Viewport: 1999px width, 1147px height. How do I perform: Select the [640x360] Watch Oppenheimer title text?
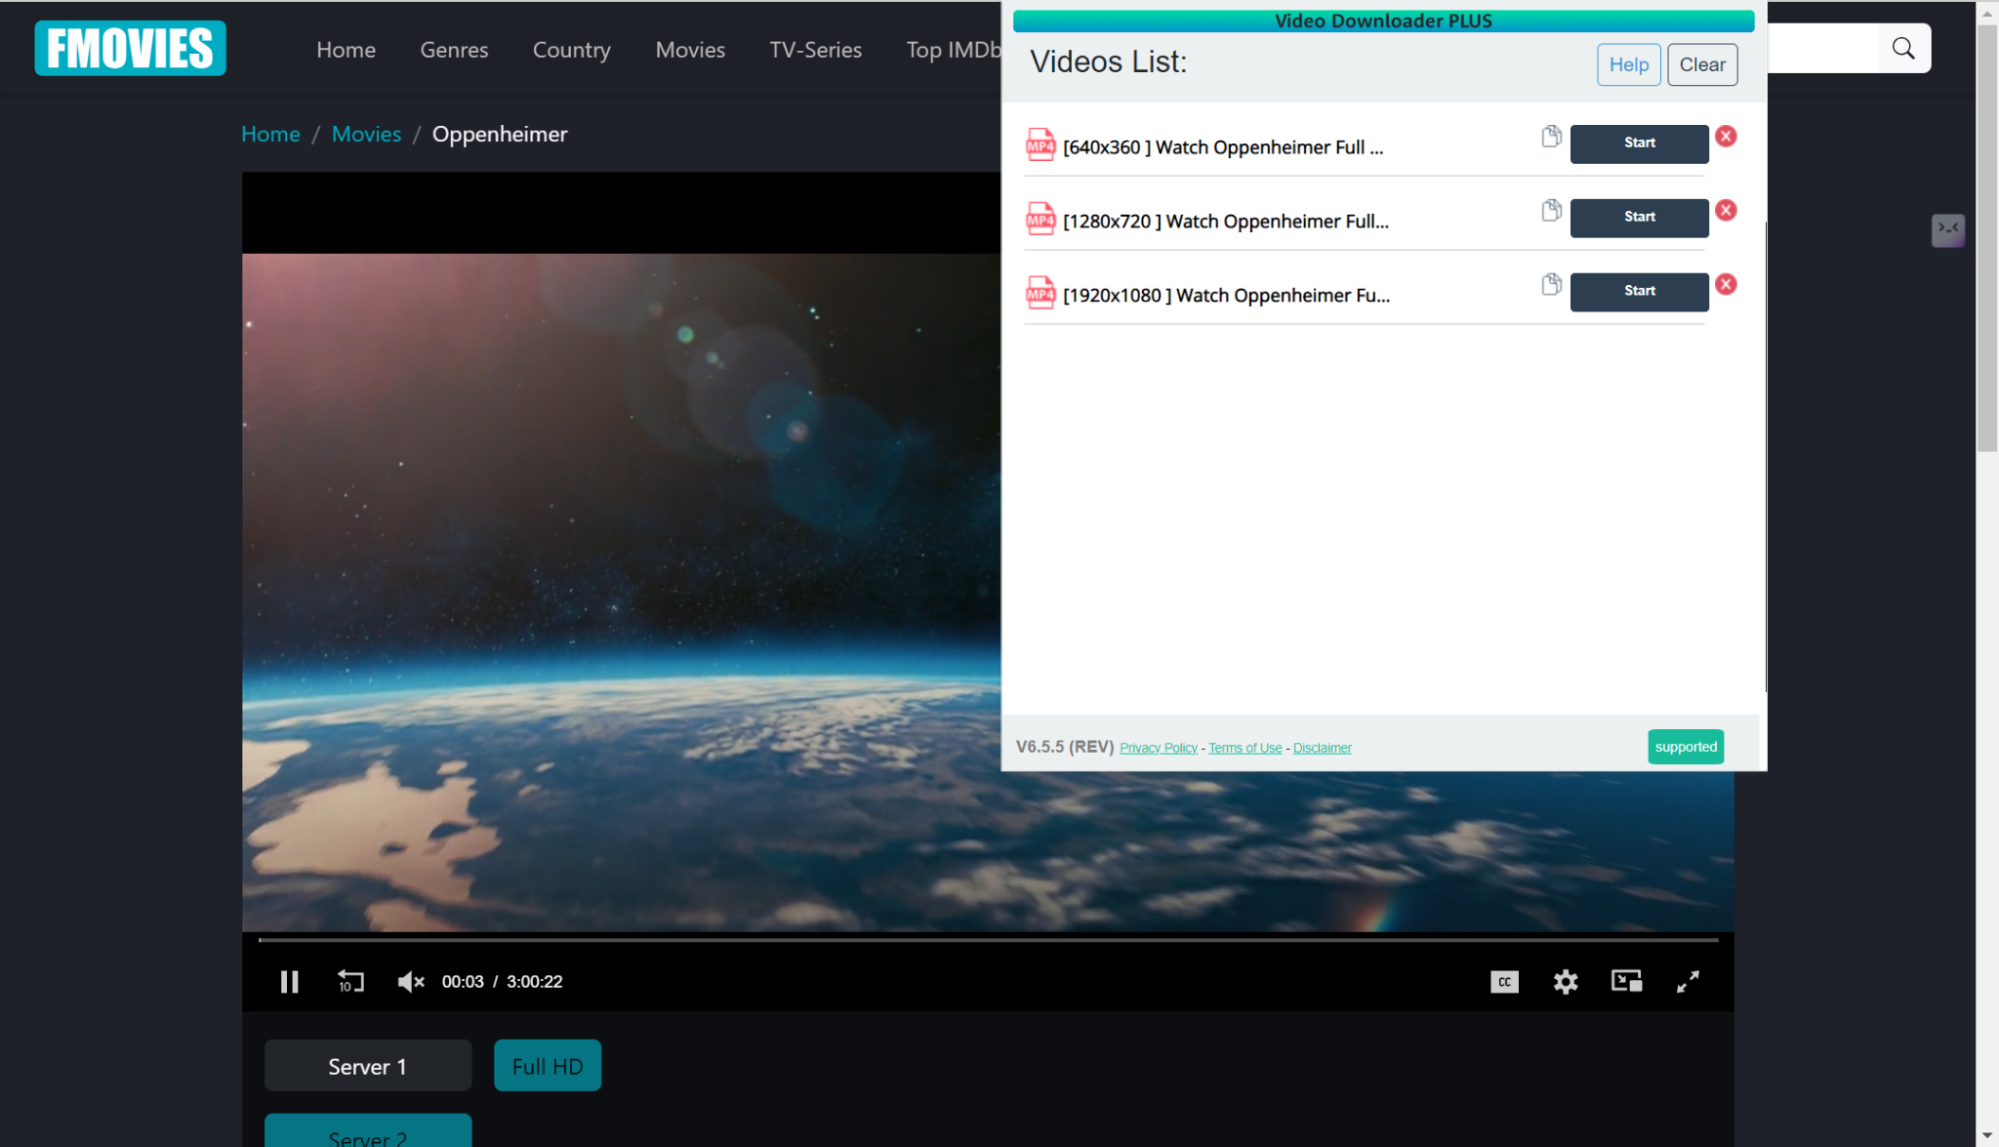click(x=1223, y=147)
